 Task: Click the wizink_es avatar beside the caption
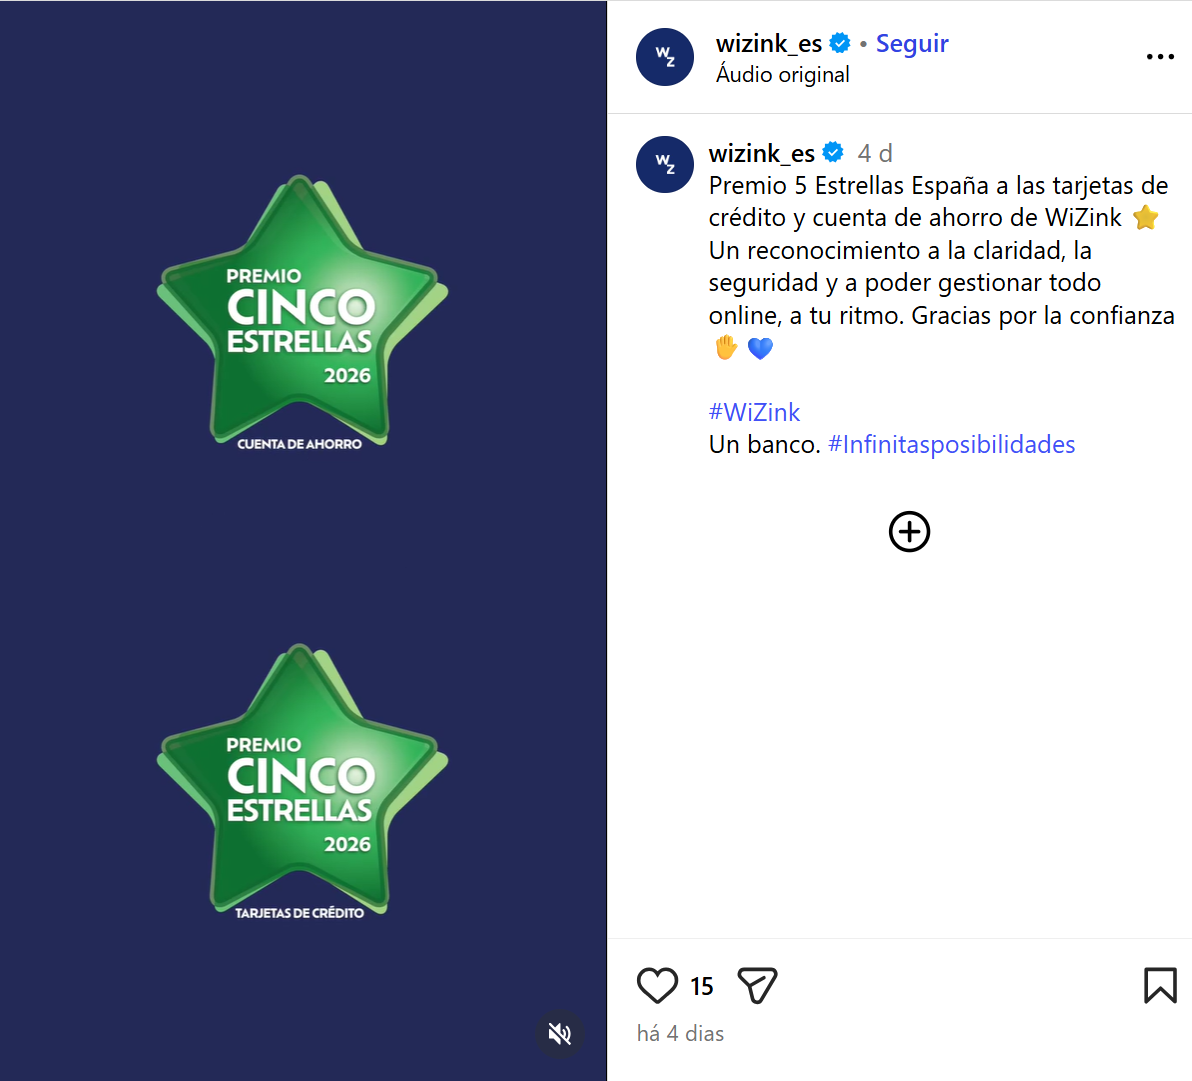point(665,164)
